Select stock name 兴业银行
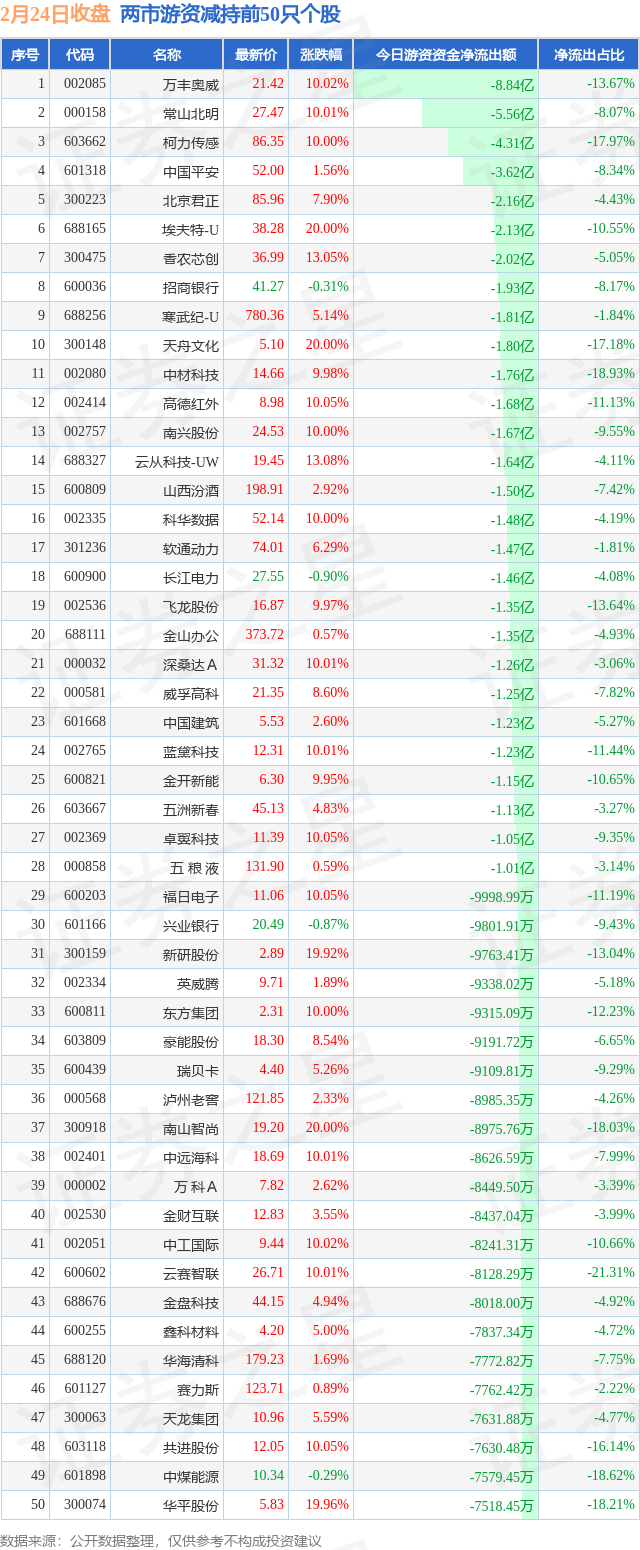Image resolution: width=640 pixels, height=1550 pixels. tap(191, 925)
